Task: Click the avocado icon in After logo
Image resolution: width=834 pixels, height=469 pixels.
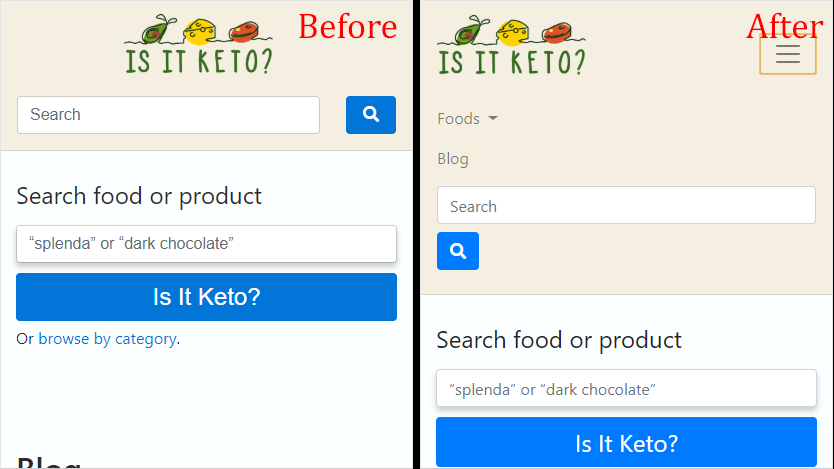Action: pyautogui.click(x=469, y=30)
